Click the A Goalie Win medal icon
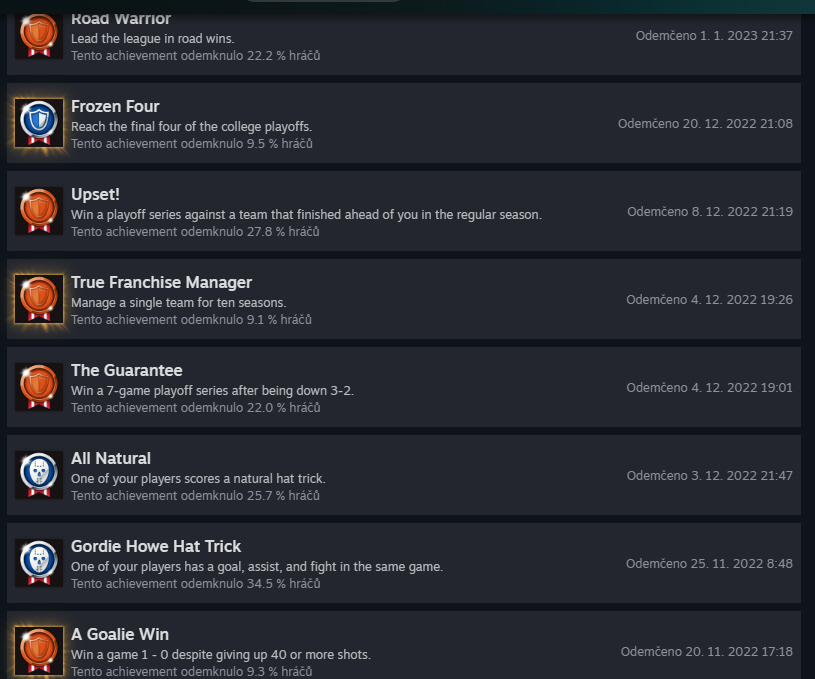The width and height of the screenshot is (815, 679). tap(39, 651)
